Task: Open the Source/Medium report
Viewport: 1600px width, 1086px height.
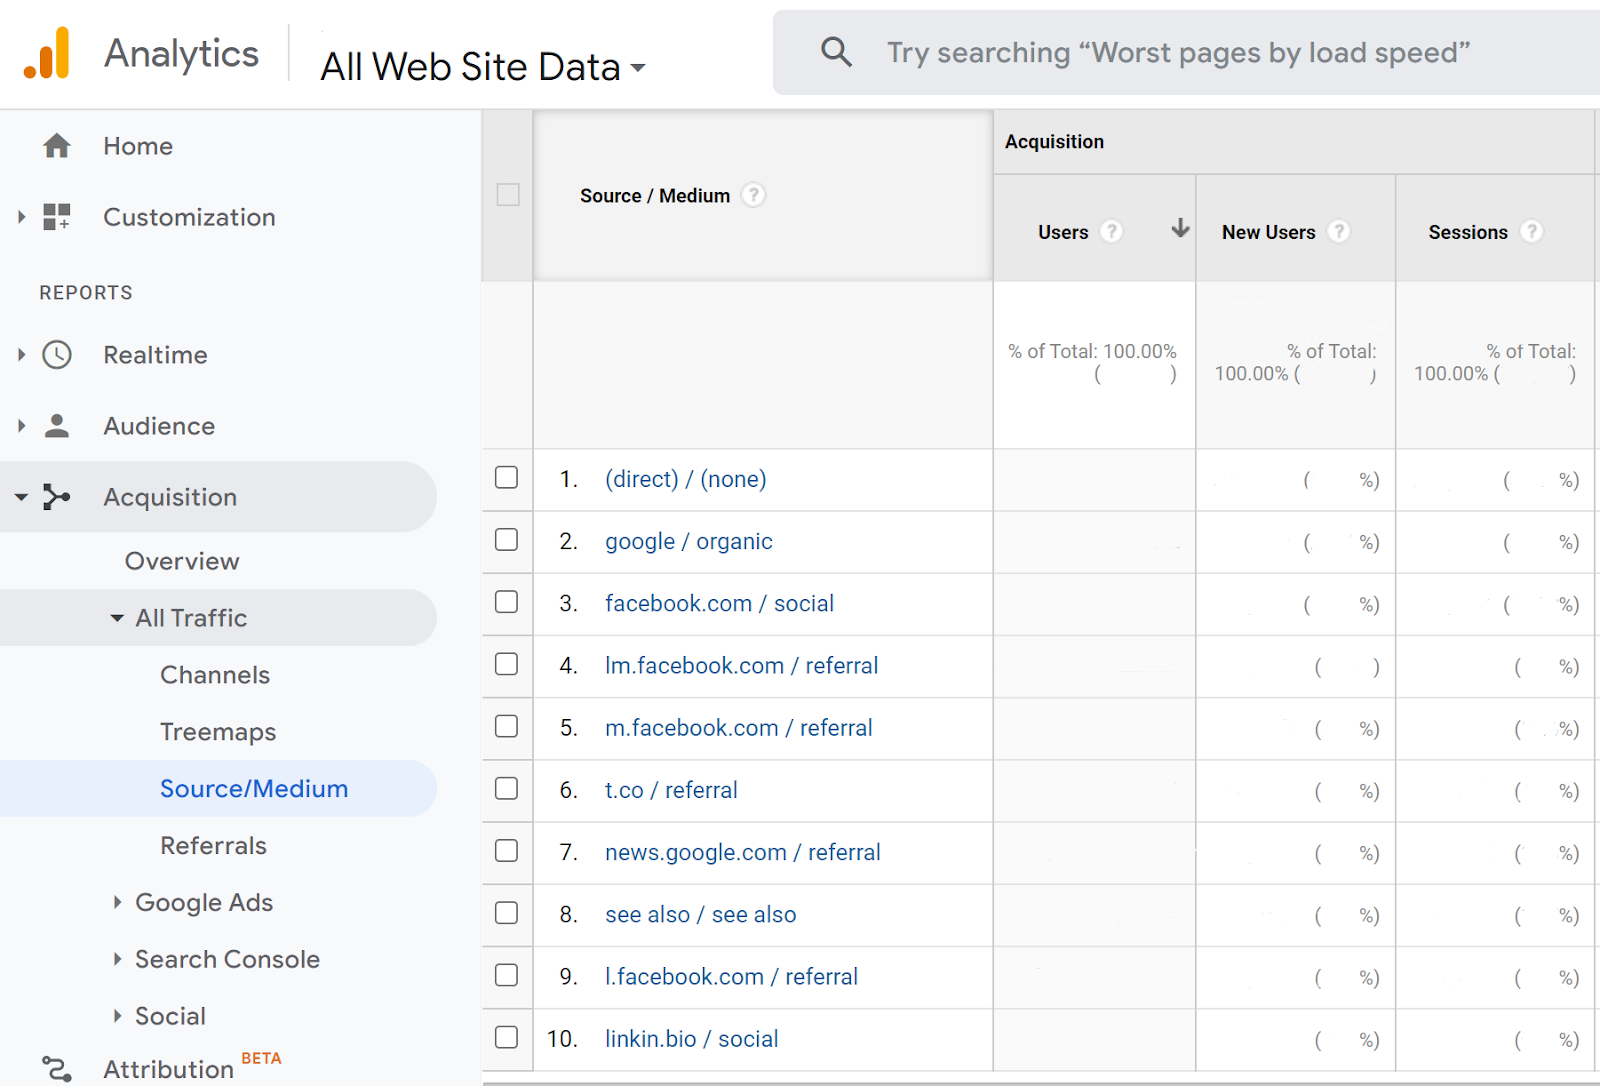Action: tap(254, 788)
